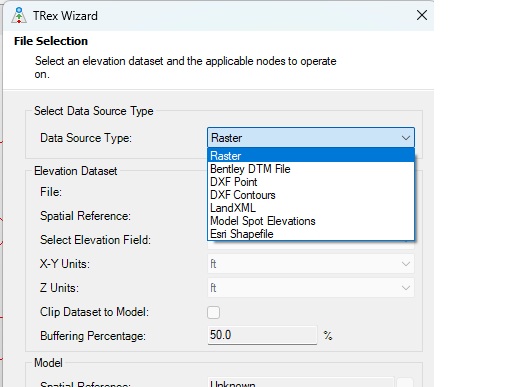Collapse the Data Source Type dropdown arrow
511x387 pixels.
(x=406, y=138)
